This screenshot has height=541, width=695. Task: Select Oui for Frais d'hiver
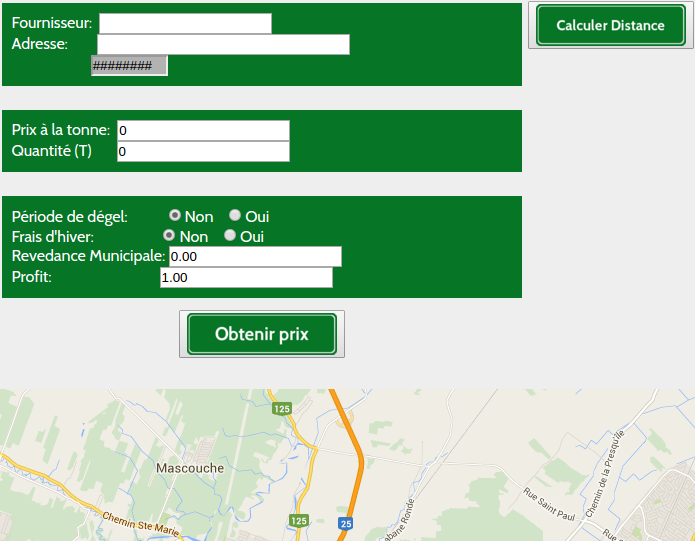(x=230, y=236)
